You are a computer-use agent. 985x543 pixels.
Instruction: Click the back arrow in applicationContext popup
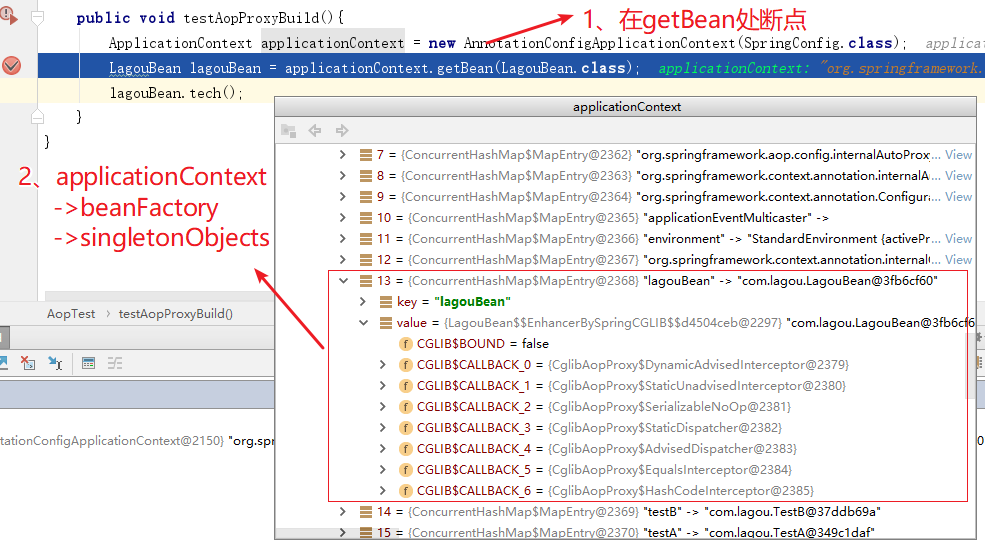315,131
